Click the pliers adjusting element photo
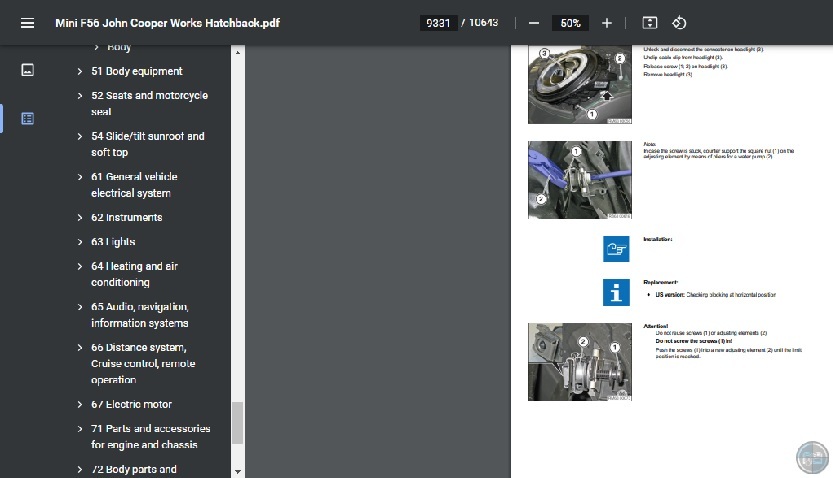 pos(580,180)
